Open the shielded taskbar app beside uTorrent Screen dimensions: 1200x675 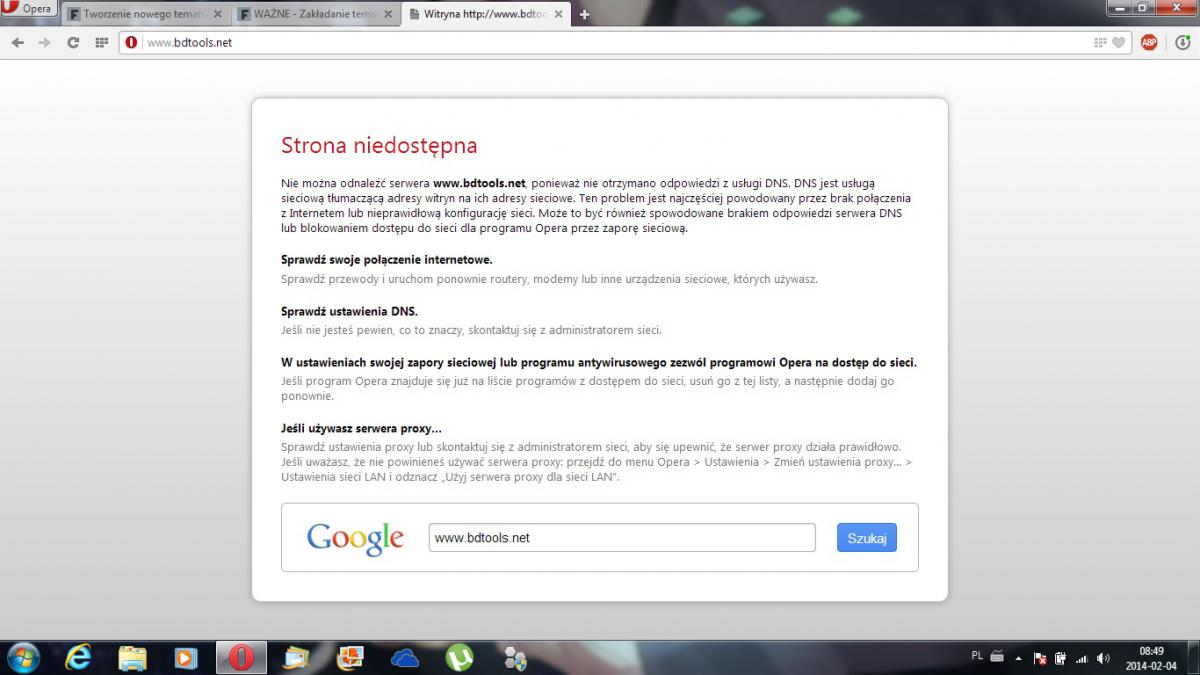coord(515,657)
